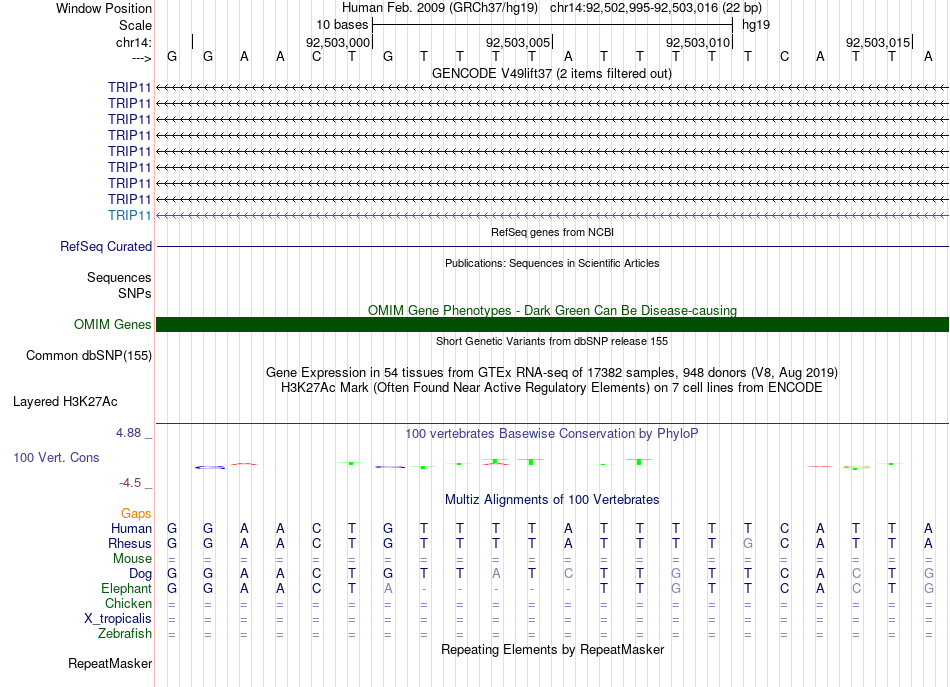
Task: Click the 92,503,010 coordinate label
Action: 698,42
